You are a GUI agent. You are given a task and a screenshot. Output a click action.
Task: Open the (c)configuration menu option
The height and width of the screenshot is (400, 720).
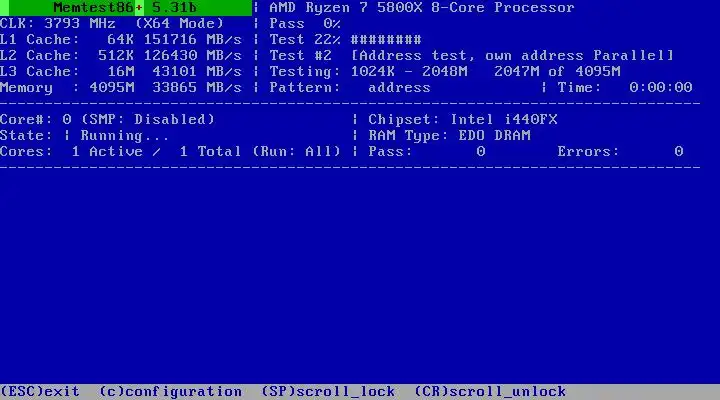click(x=170, y=392)
